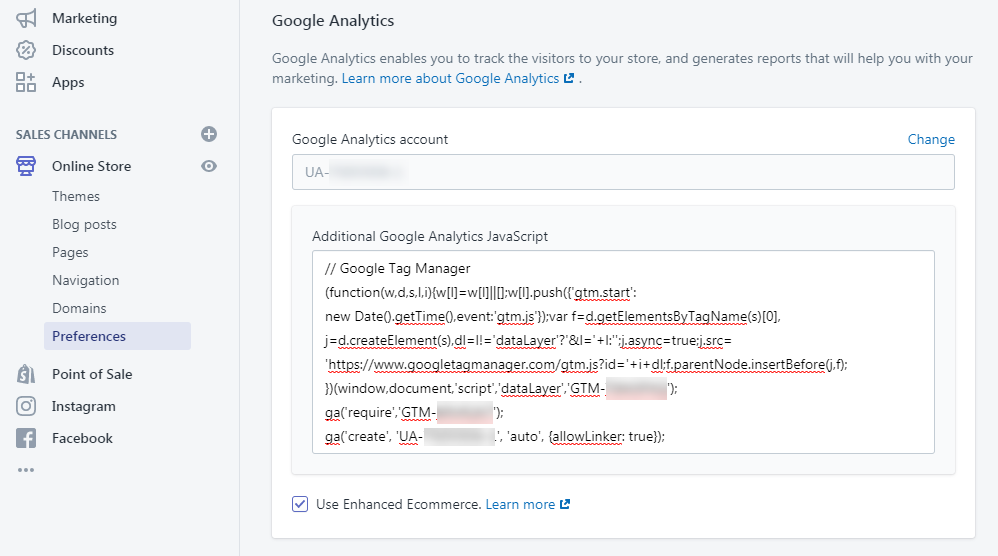Click the Facebook logo icon
The image size is (998, 556).
26,438
